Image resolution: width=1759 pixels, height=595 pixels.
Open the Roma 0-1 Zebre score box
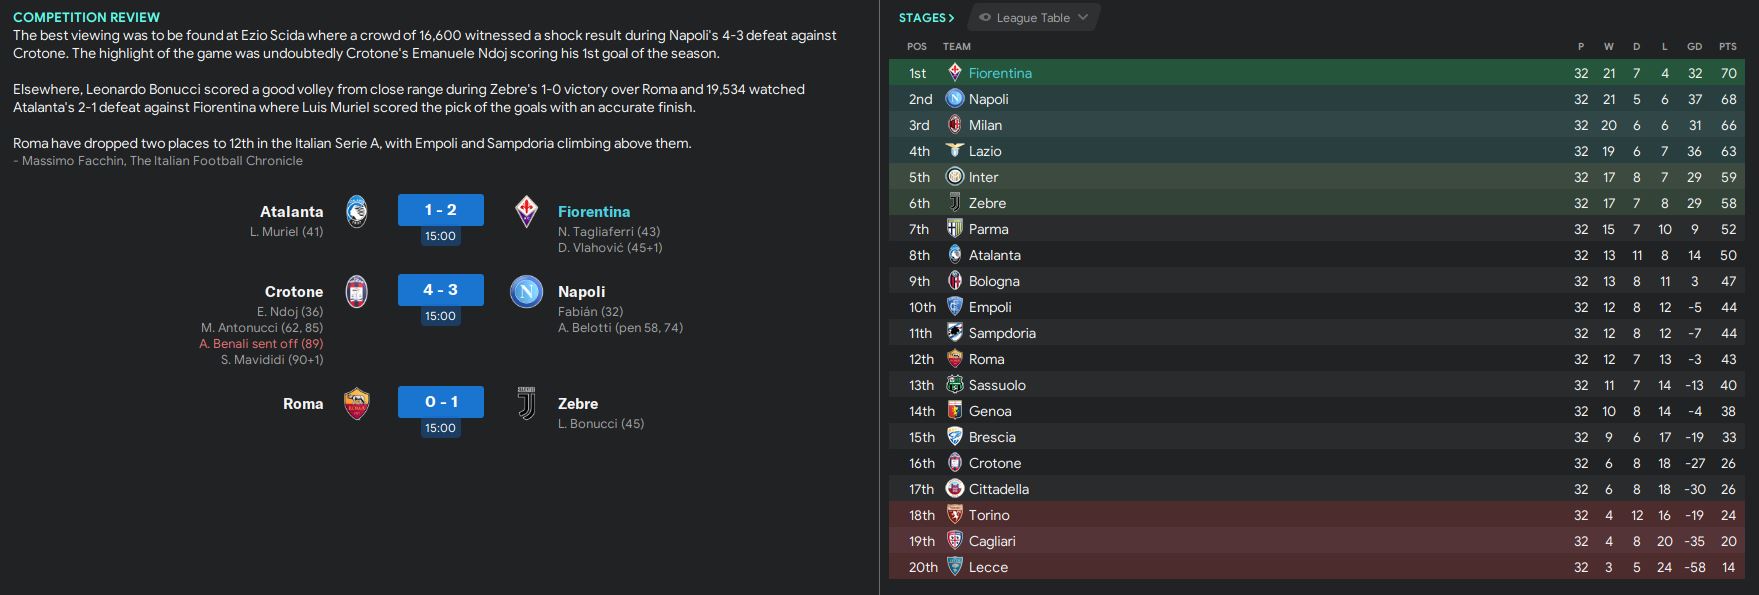tap(440, 402)
